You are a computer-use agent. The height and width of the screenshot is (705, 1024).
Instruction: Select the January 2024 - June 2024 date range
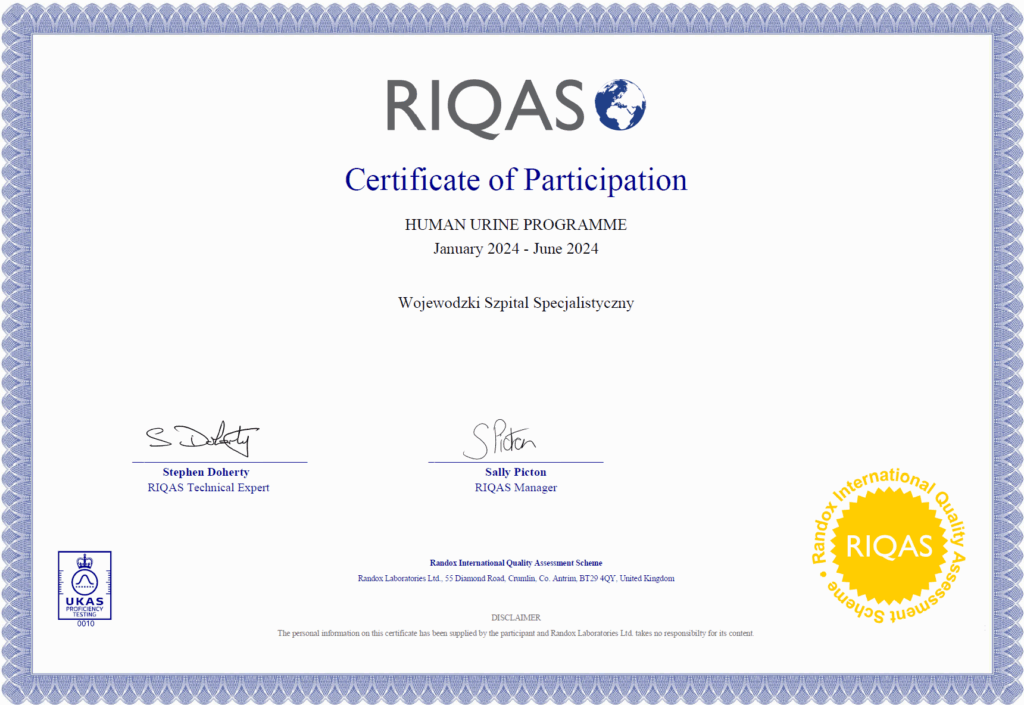pyautogui.click(x=516, y=249)
